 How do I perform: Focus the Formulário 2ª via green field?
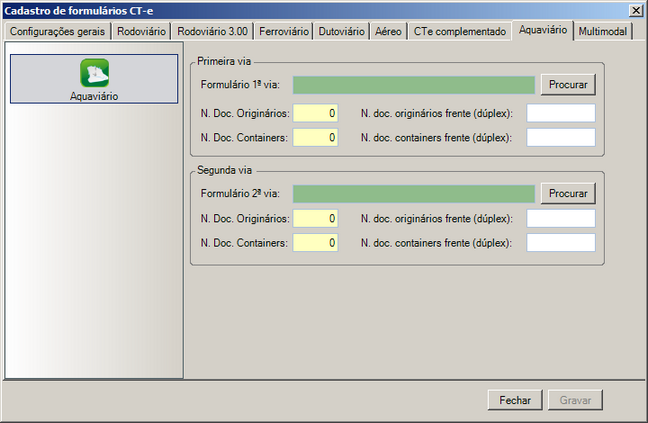point(414,193)
